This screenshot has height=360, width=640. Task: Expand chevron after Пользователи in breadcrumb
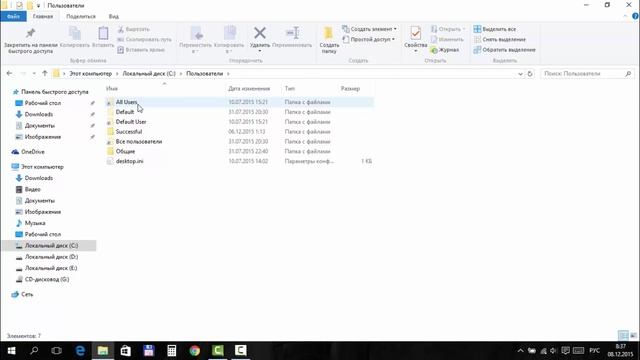coord(228,74)
